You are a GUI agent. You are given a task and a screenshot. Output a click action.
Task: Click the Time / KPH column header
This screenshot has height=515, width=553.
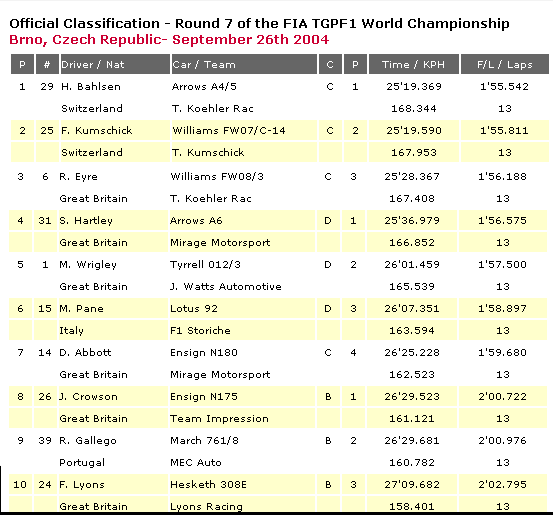pyautogui.click(x=414, y=64)
